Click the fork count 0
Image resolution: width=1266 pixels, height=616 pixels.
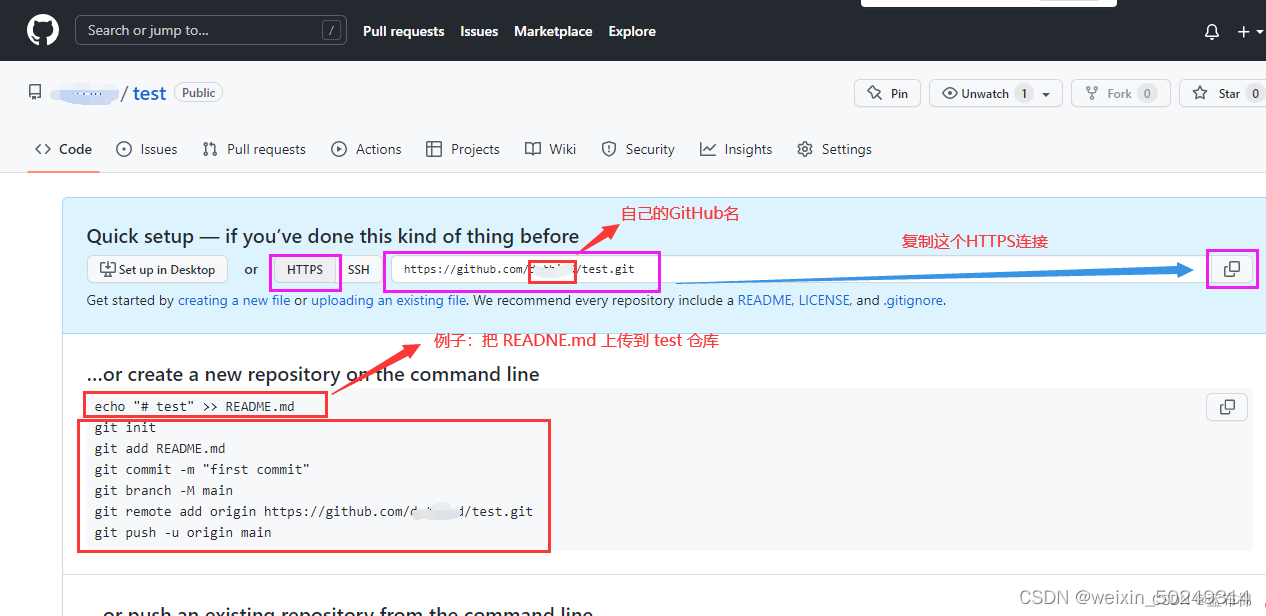pos(1147,93)
